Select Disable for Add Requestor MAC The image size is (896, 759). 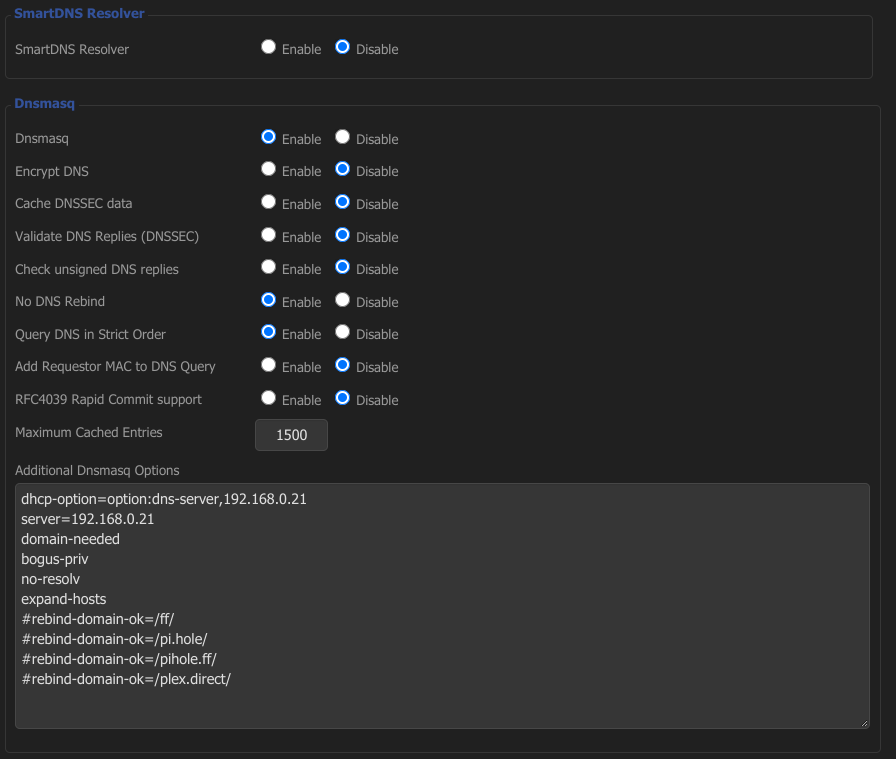point(342,365)
